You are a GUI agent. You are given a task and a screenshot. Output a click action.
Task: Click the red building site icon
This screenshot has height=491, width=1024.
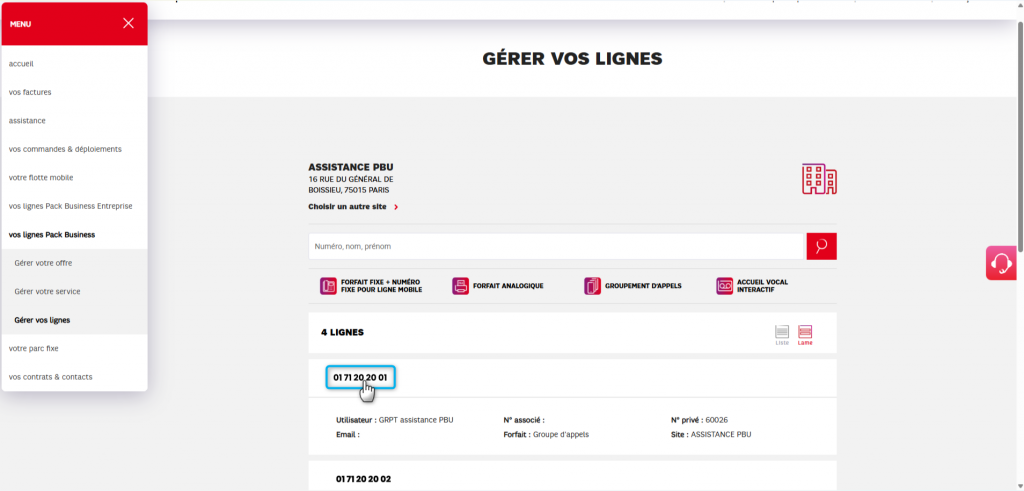pos(819,179)
